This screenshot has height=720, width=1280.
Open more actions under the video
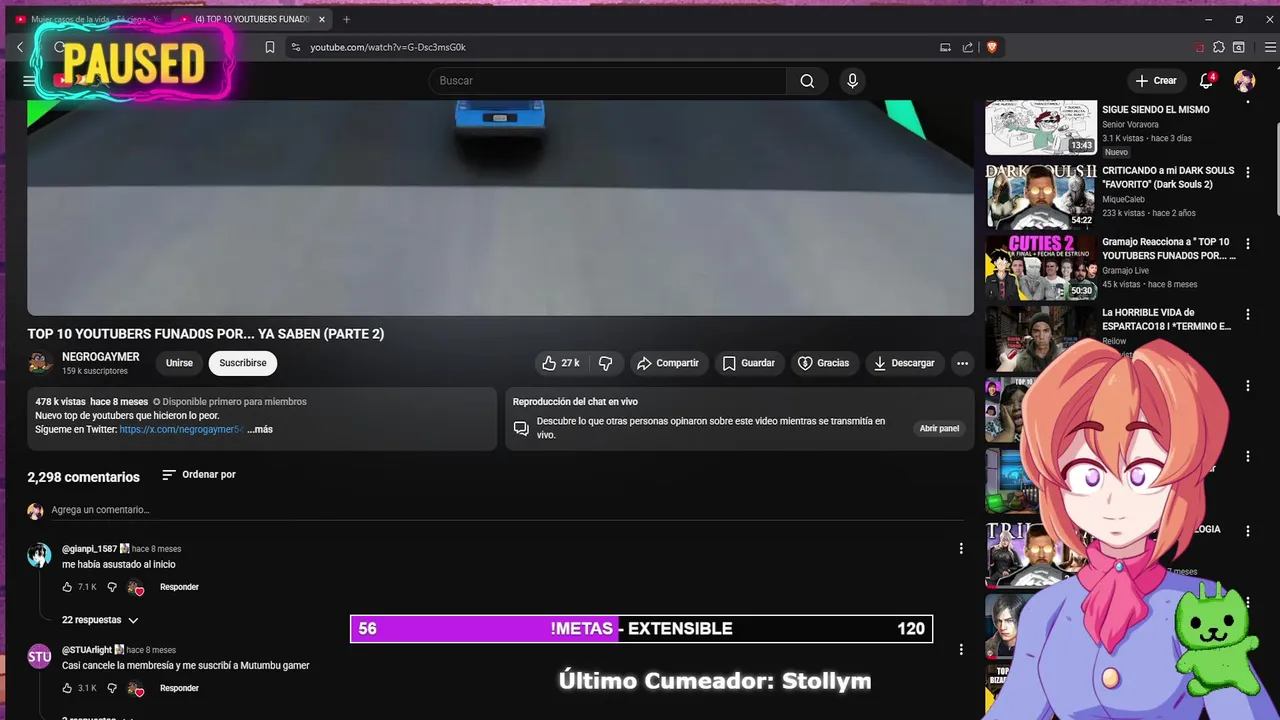click(x=962, y=363)
